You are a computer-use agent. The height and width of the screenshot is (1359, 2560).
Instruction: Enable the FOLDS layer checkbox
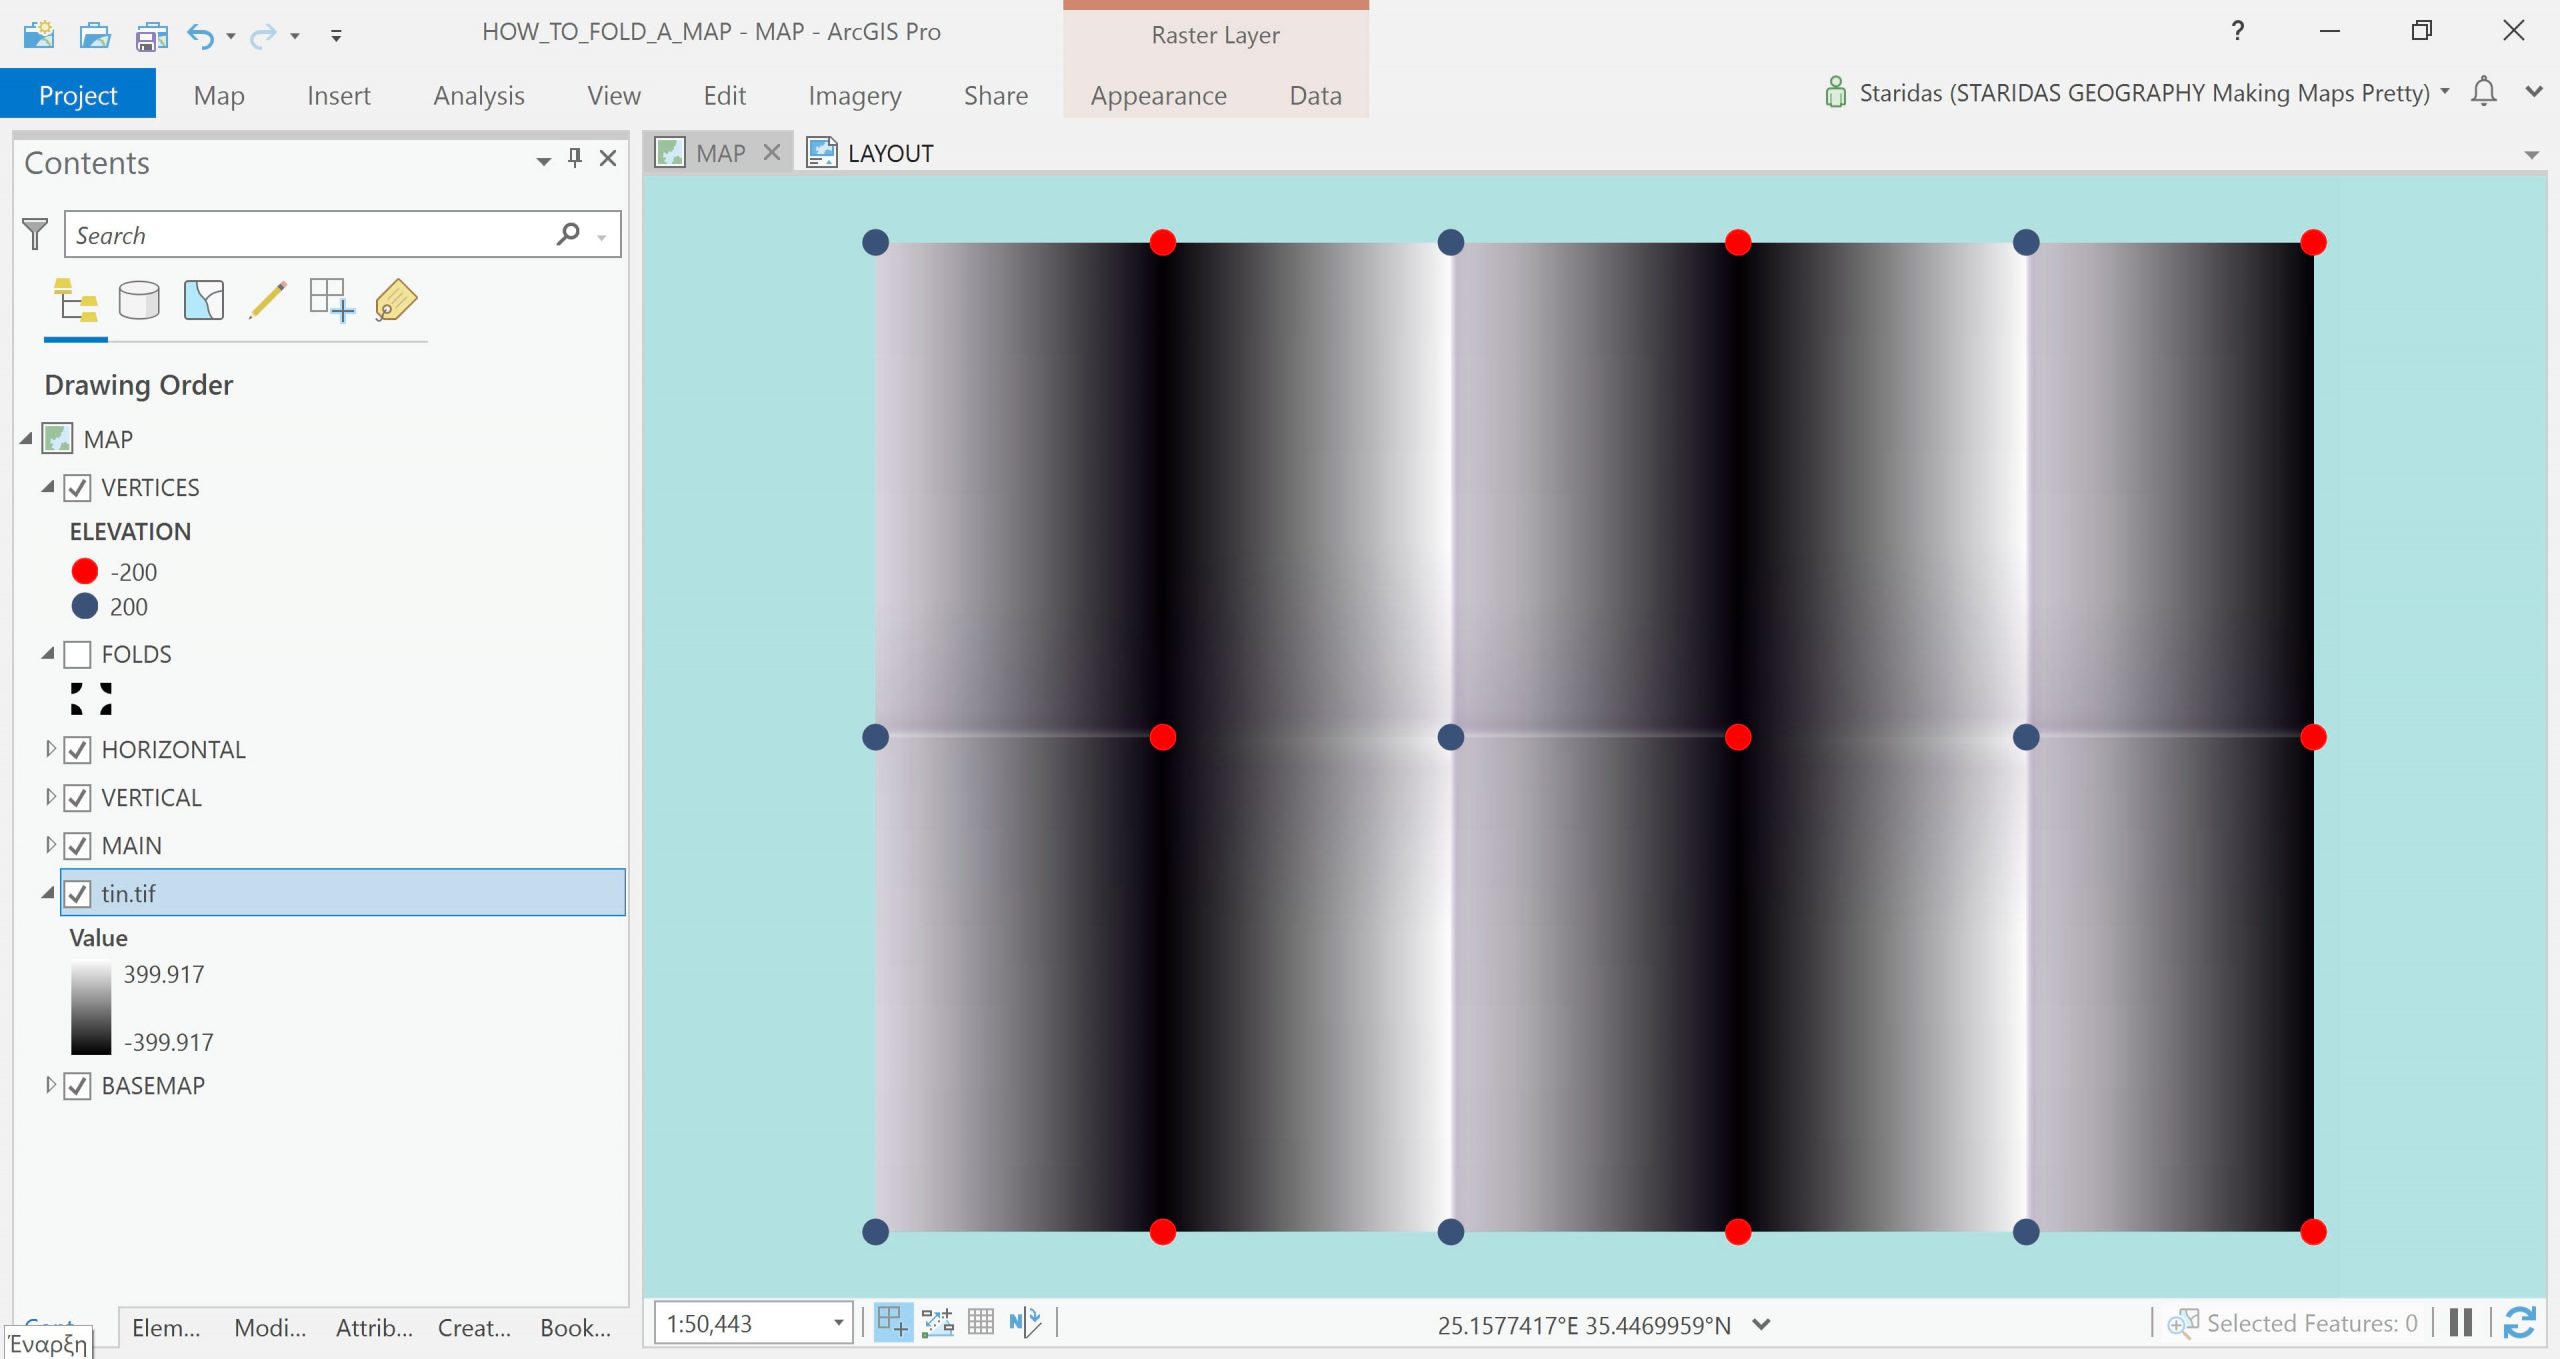[x=78, y=655]
